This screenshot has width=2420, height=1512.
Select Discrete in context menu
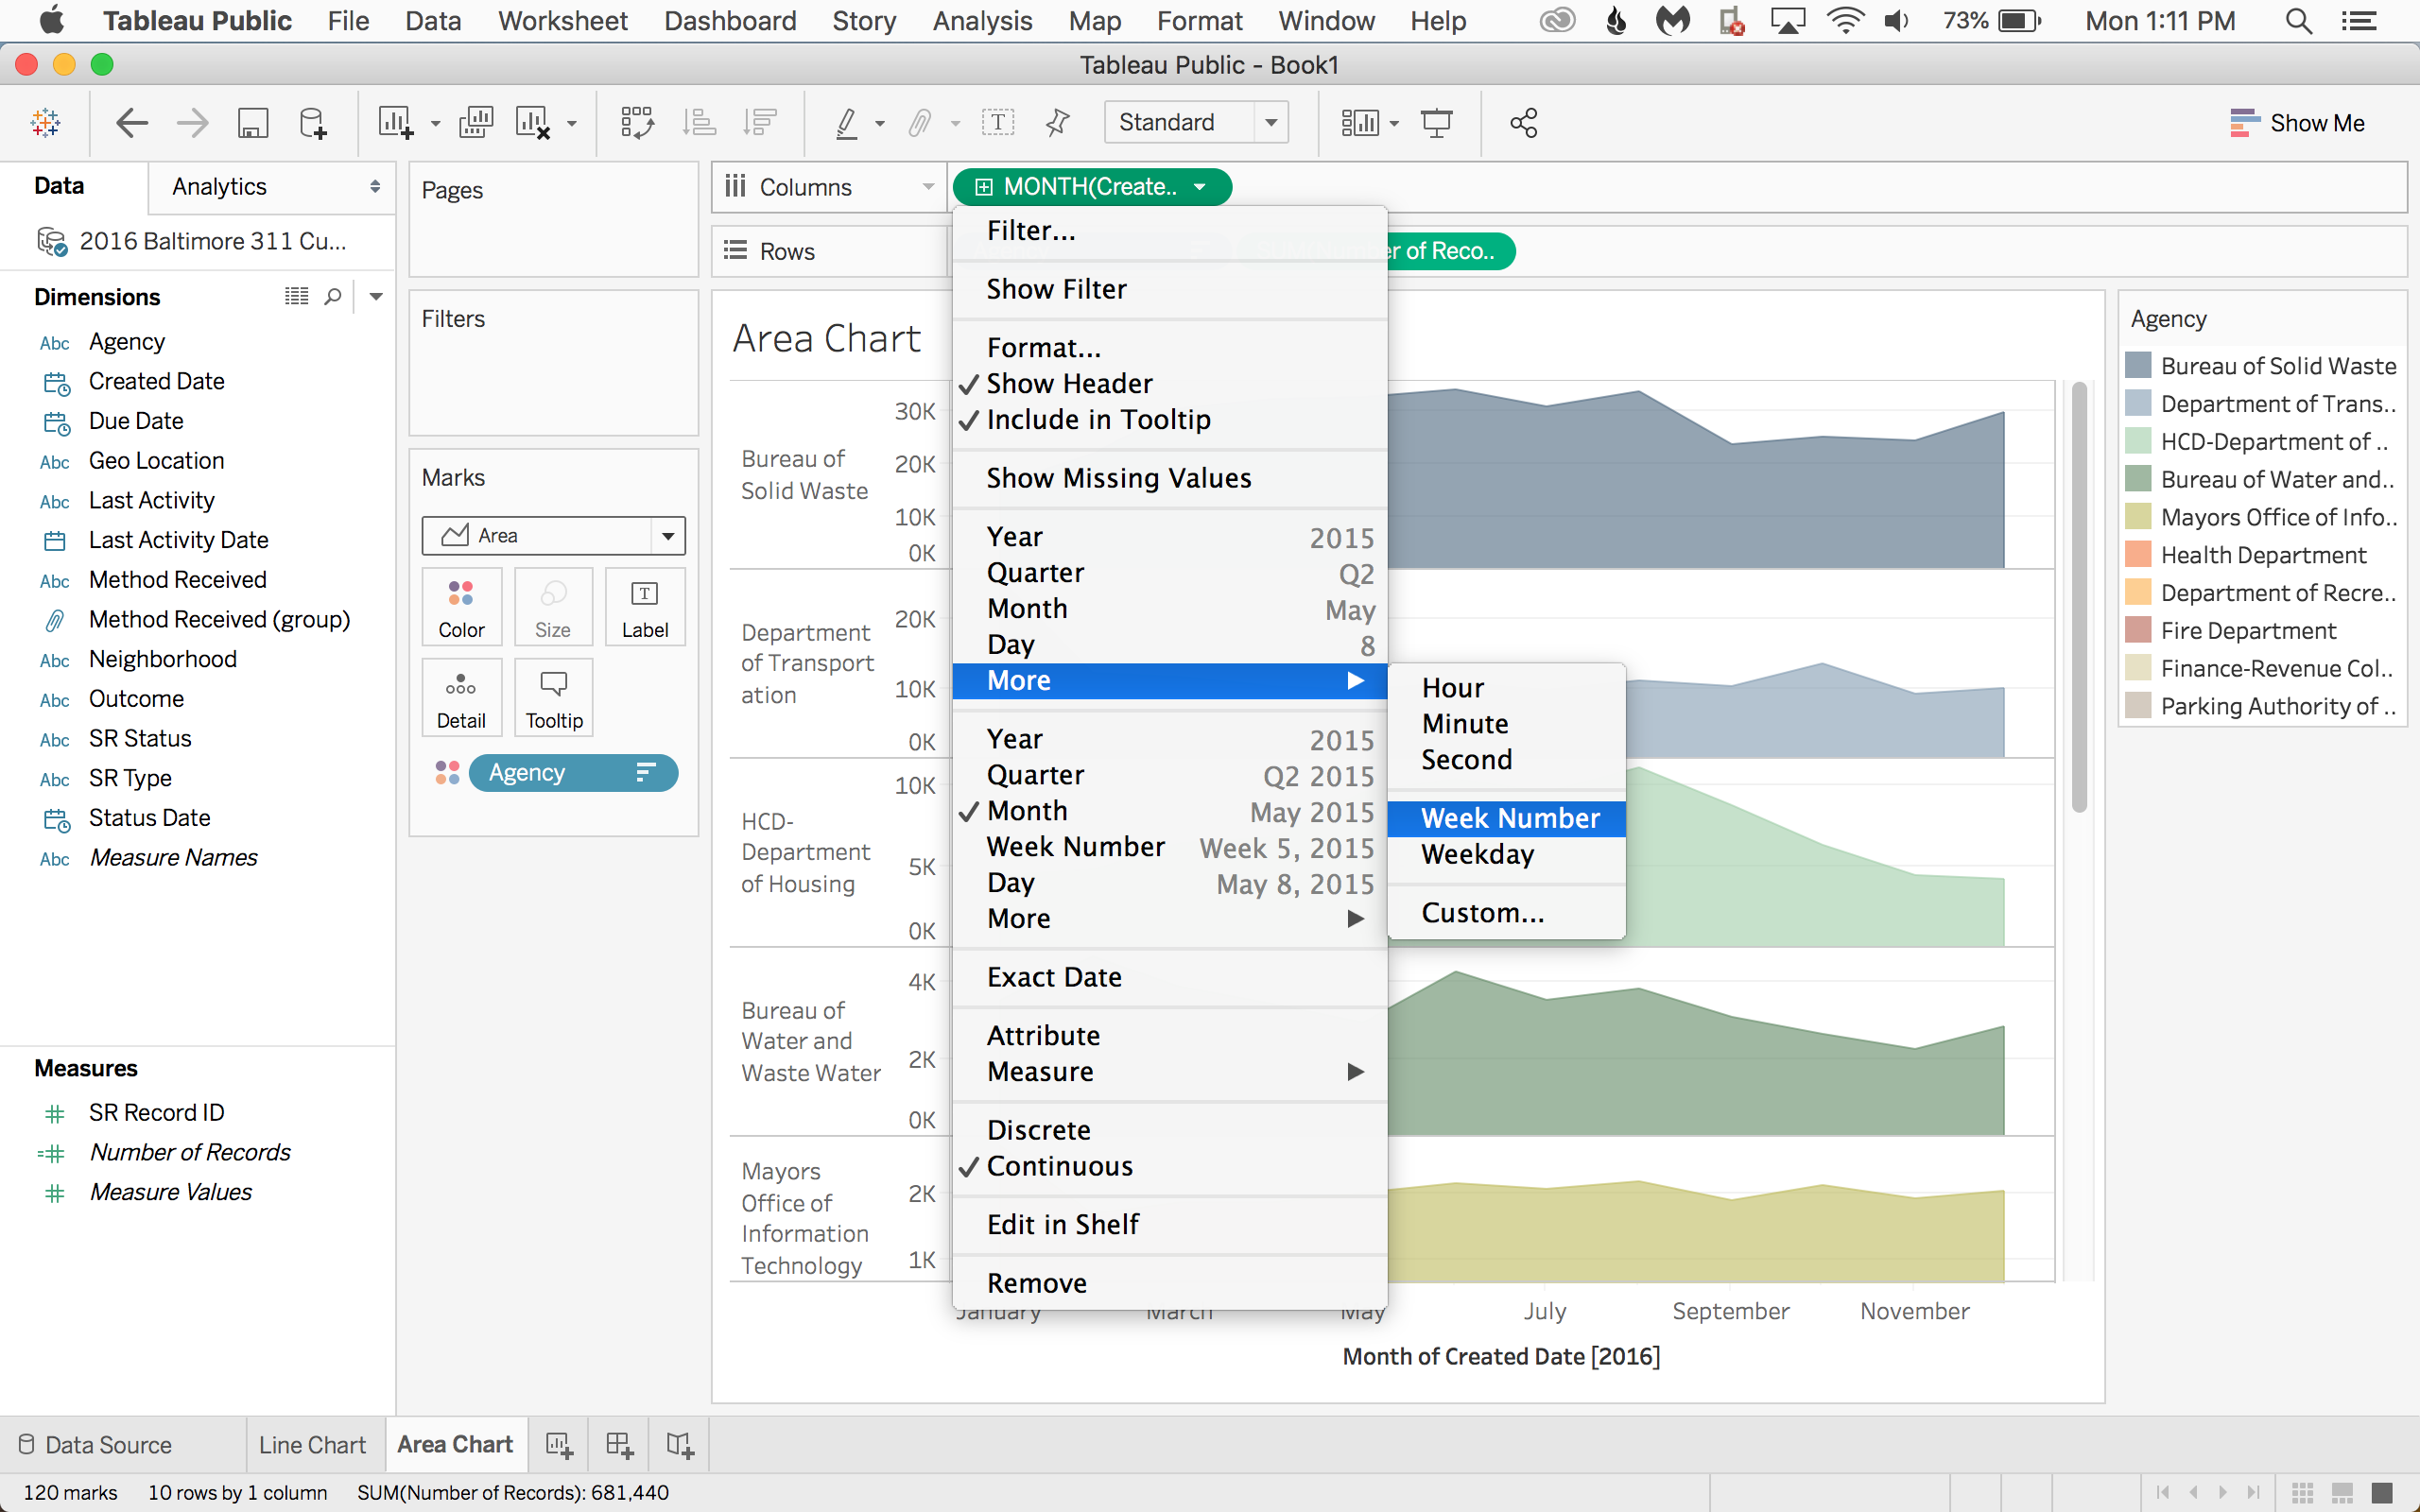point(1169,1130)
